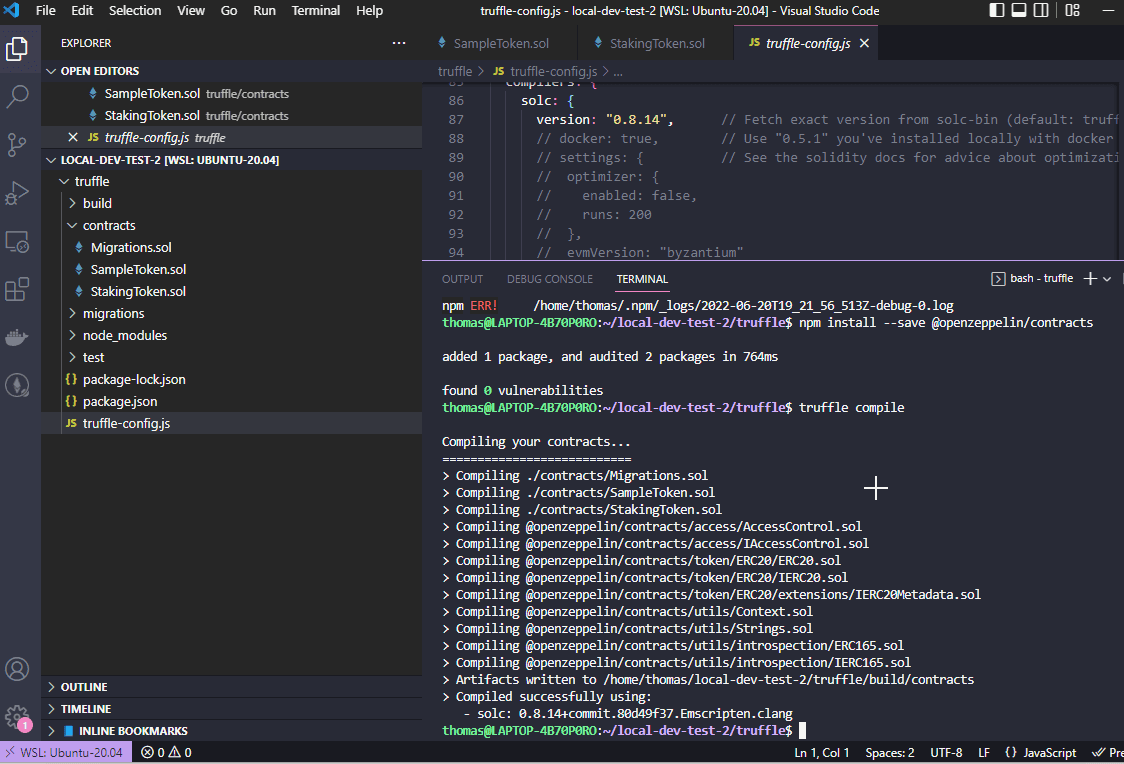Screen dimensions: 1124x764
Task: Toggle the primary side bar layout icon
Action: point(996,10)
